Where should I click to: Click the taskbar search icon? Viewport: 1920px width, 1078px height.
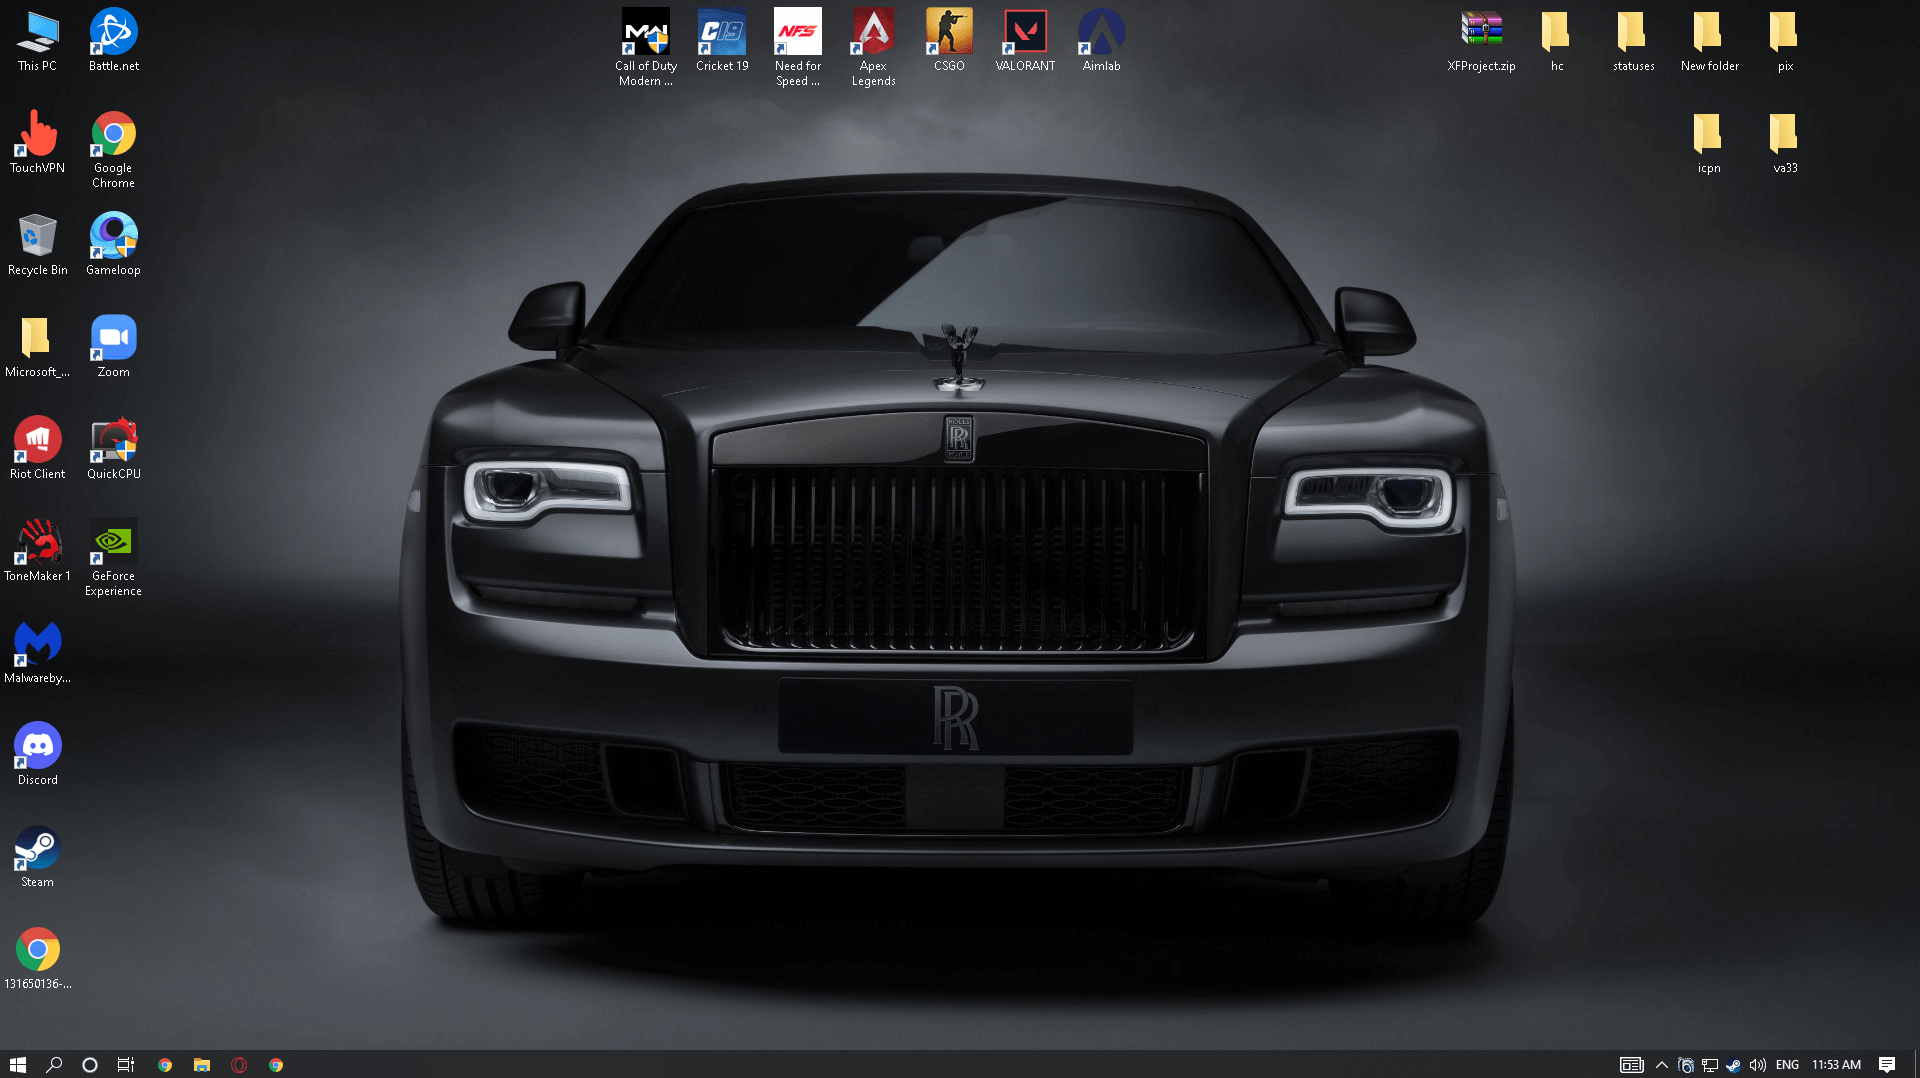pyautogui.click(x=54, y=1064)
